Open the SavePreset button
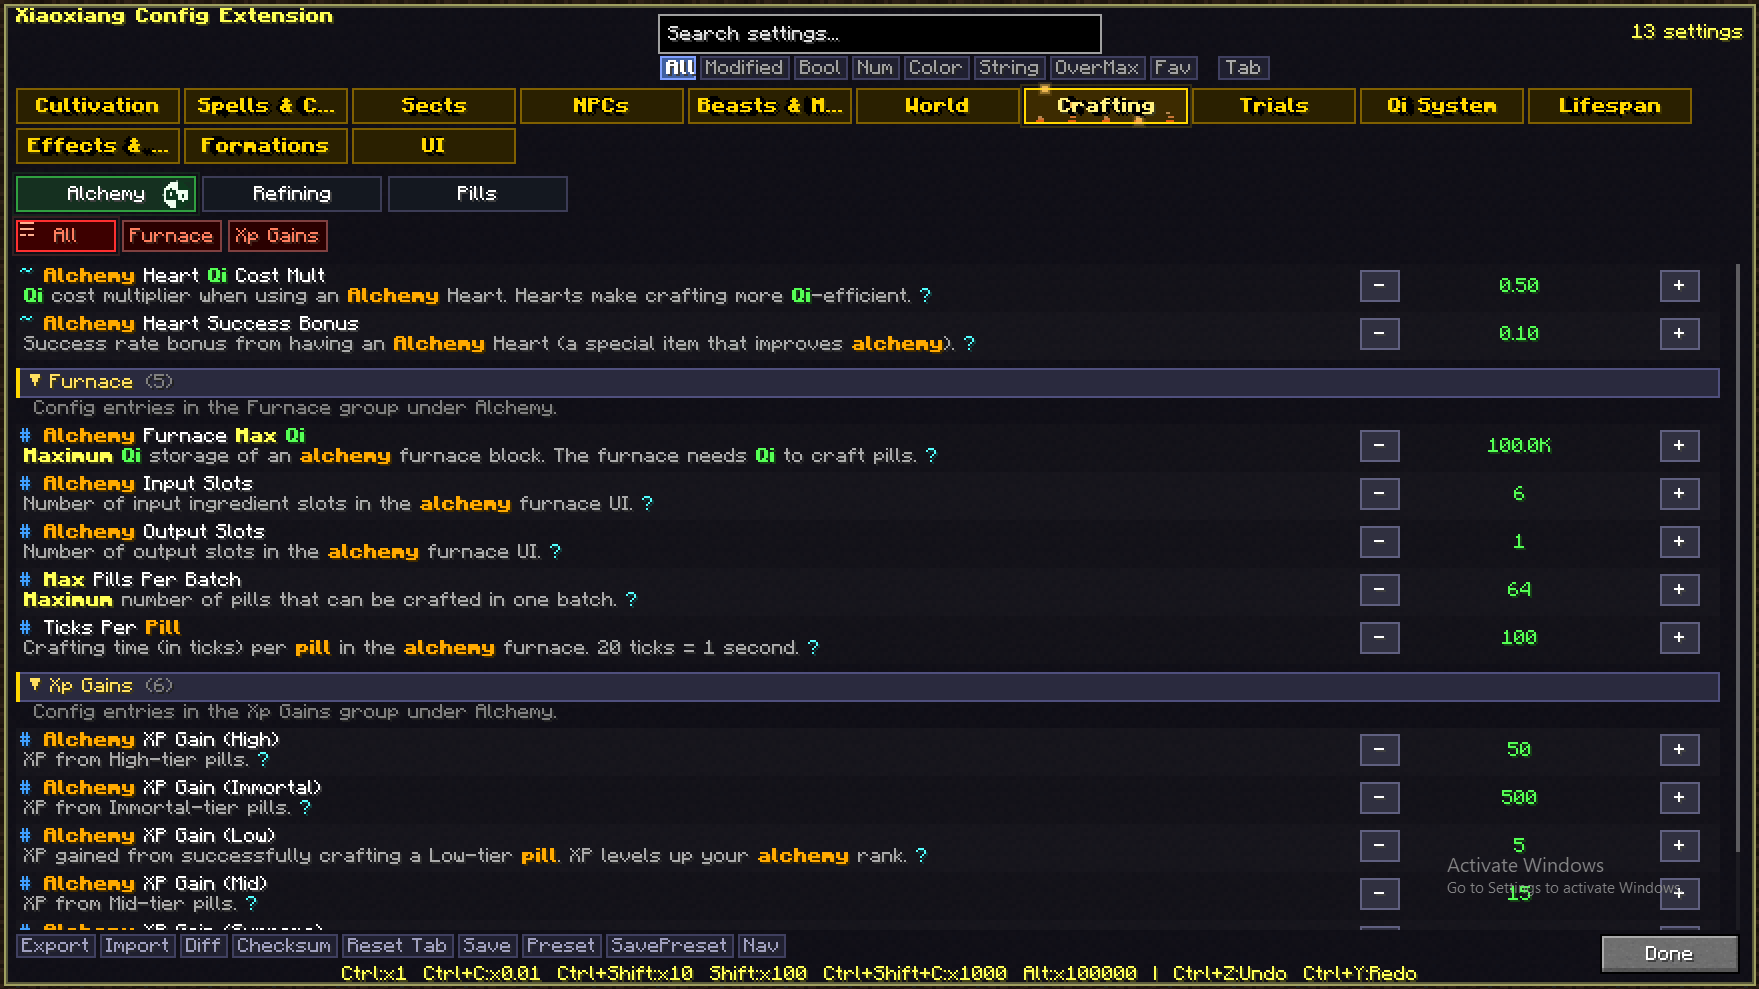The width and height of the screenshot is (1759, 989). [x=669, y=946]
